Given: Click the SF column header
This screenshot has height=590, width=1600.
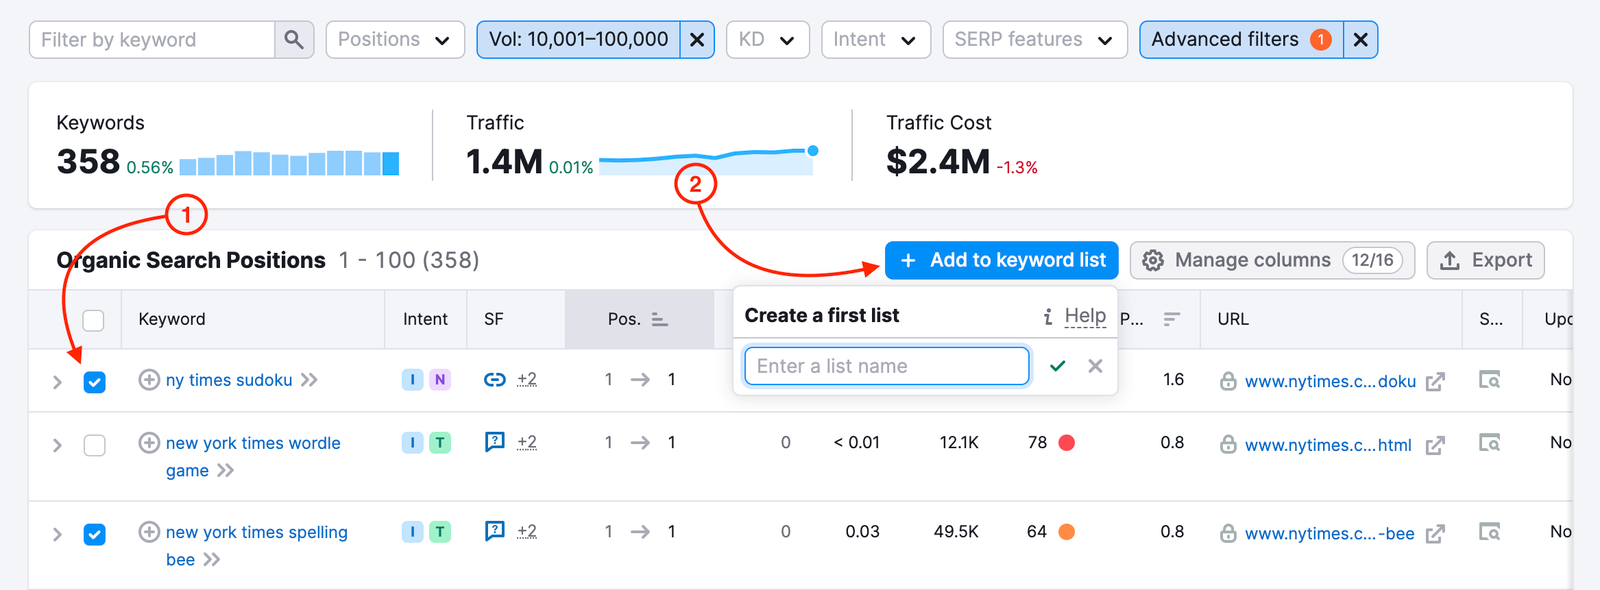Looking at the screenshot, I should point(494,319).
